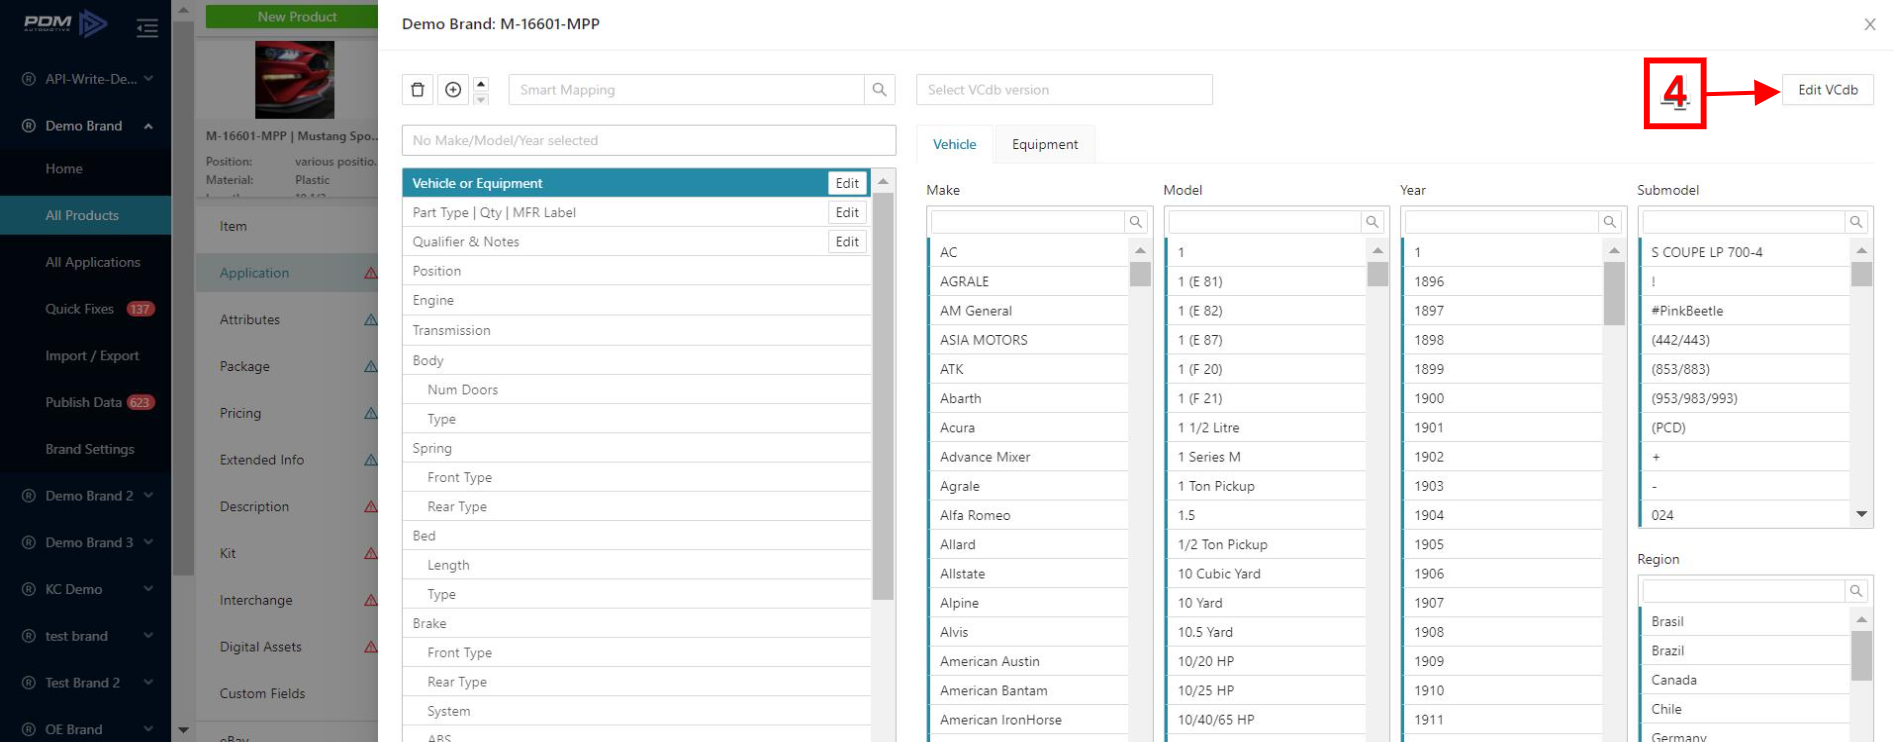The height and width of the screenshot is (742, 1894).
Task: Click the Make filter input field
Action: [x=1027, y=222]
